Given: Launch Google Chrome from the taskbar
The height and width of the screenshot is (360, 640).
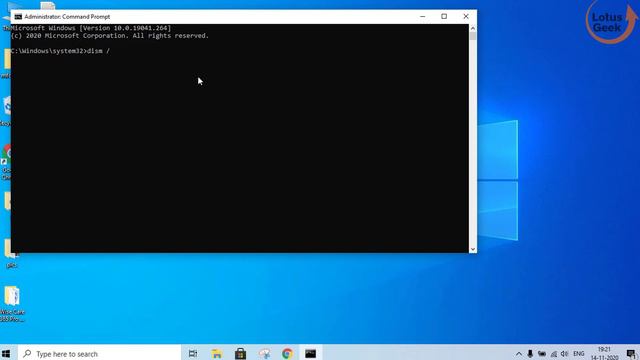Looking at the screenshot, I should [x=287, y=353].
